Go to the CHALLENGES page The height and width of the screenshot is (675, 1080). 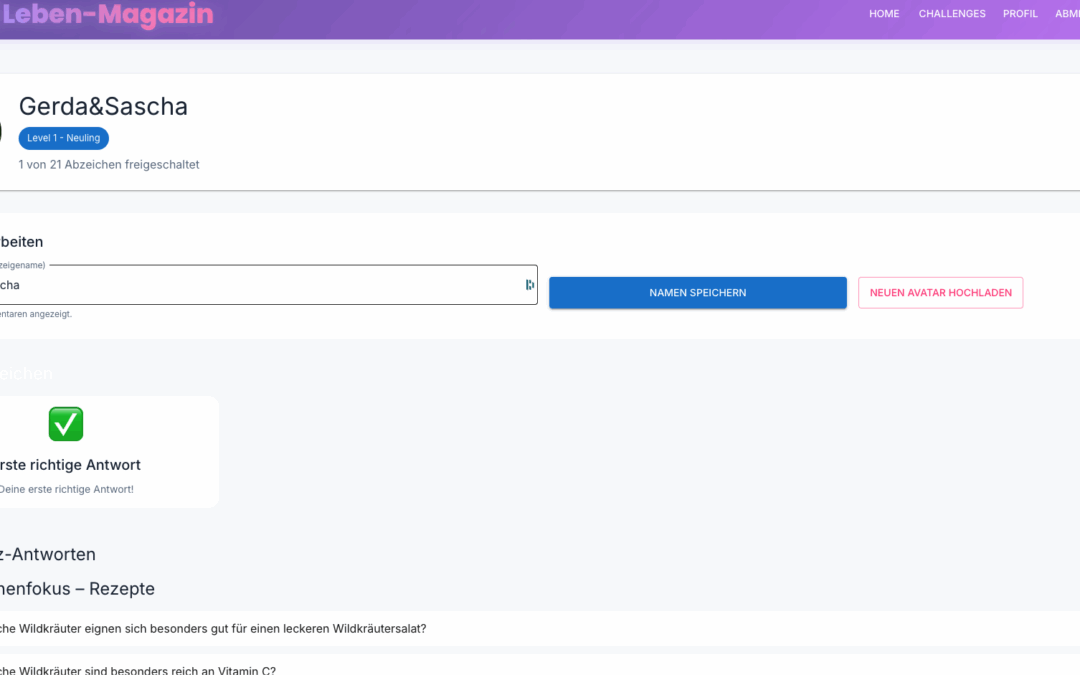952,14
